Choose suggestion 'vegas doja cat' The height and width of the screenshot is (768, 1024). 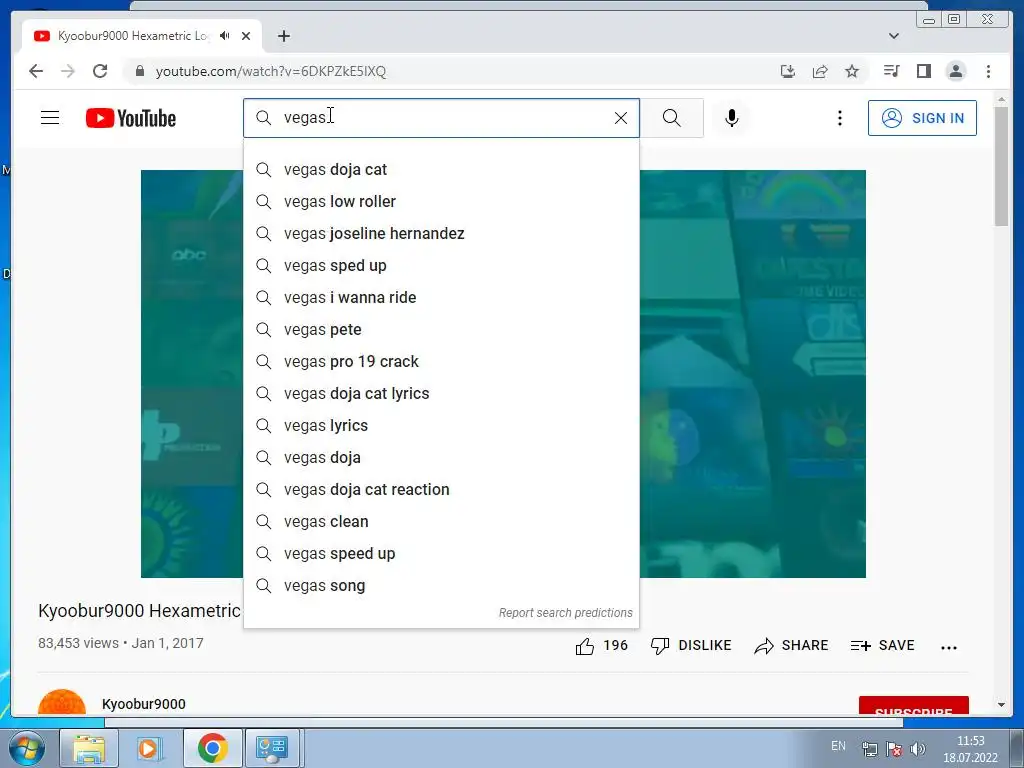click(x=441, y=169)
